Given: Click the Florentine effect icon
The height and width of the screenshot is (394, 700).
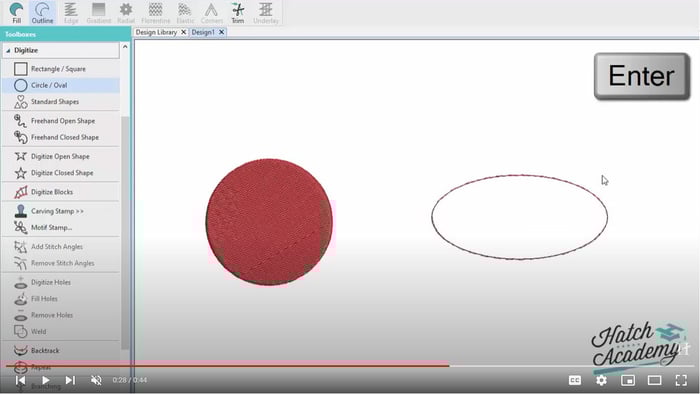Looking at the screenshot, I should pyautogui.click(x=155, y=12).
